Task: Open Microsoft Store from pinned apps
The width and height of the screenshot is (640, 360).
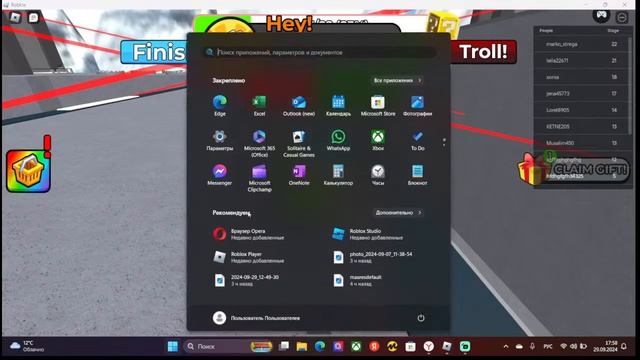Action: [x=378, y=105]
